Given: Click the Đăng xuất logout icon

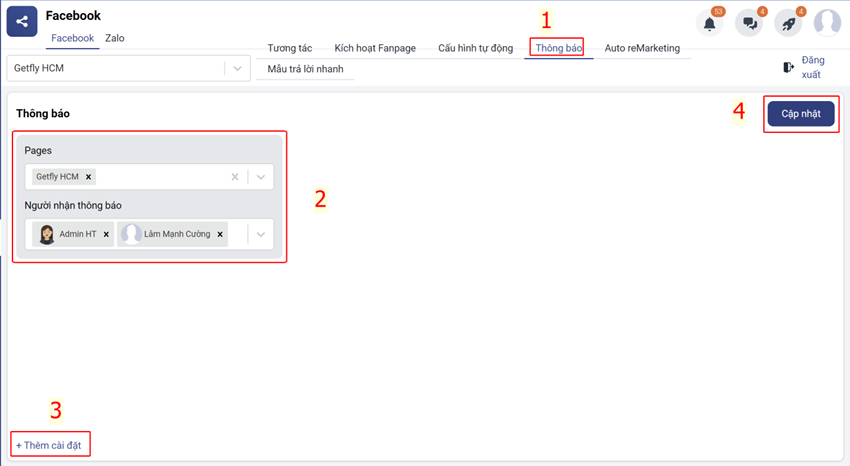Looking at the screenshot, I should pos(789,67).
